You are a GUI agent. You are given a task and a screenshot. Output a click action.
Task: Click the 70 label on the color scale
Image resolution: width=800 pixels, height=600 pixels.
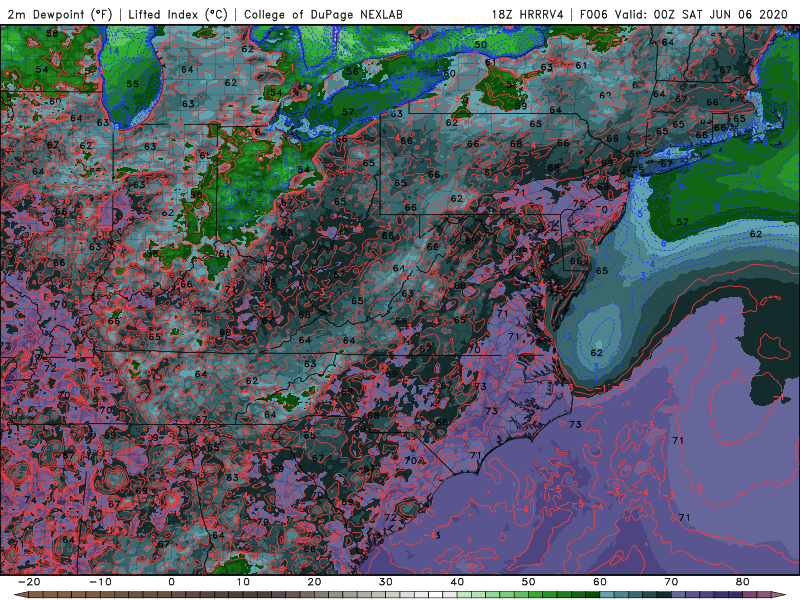[x=671, y=582]
